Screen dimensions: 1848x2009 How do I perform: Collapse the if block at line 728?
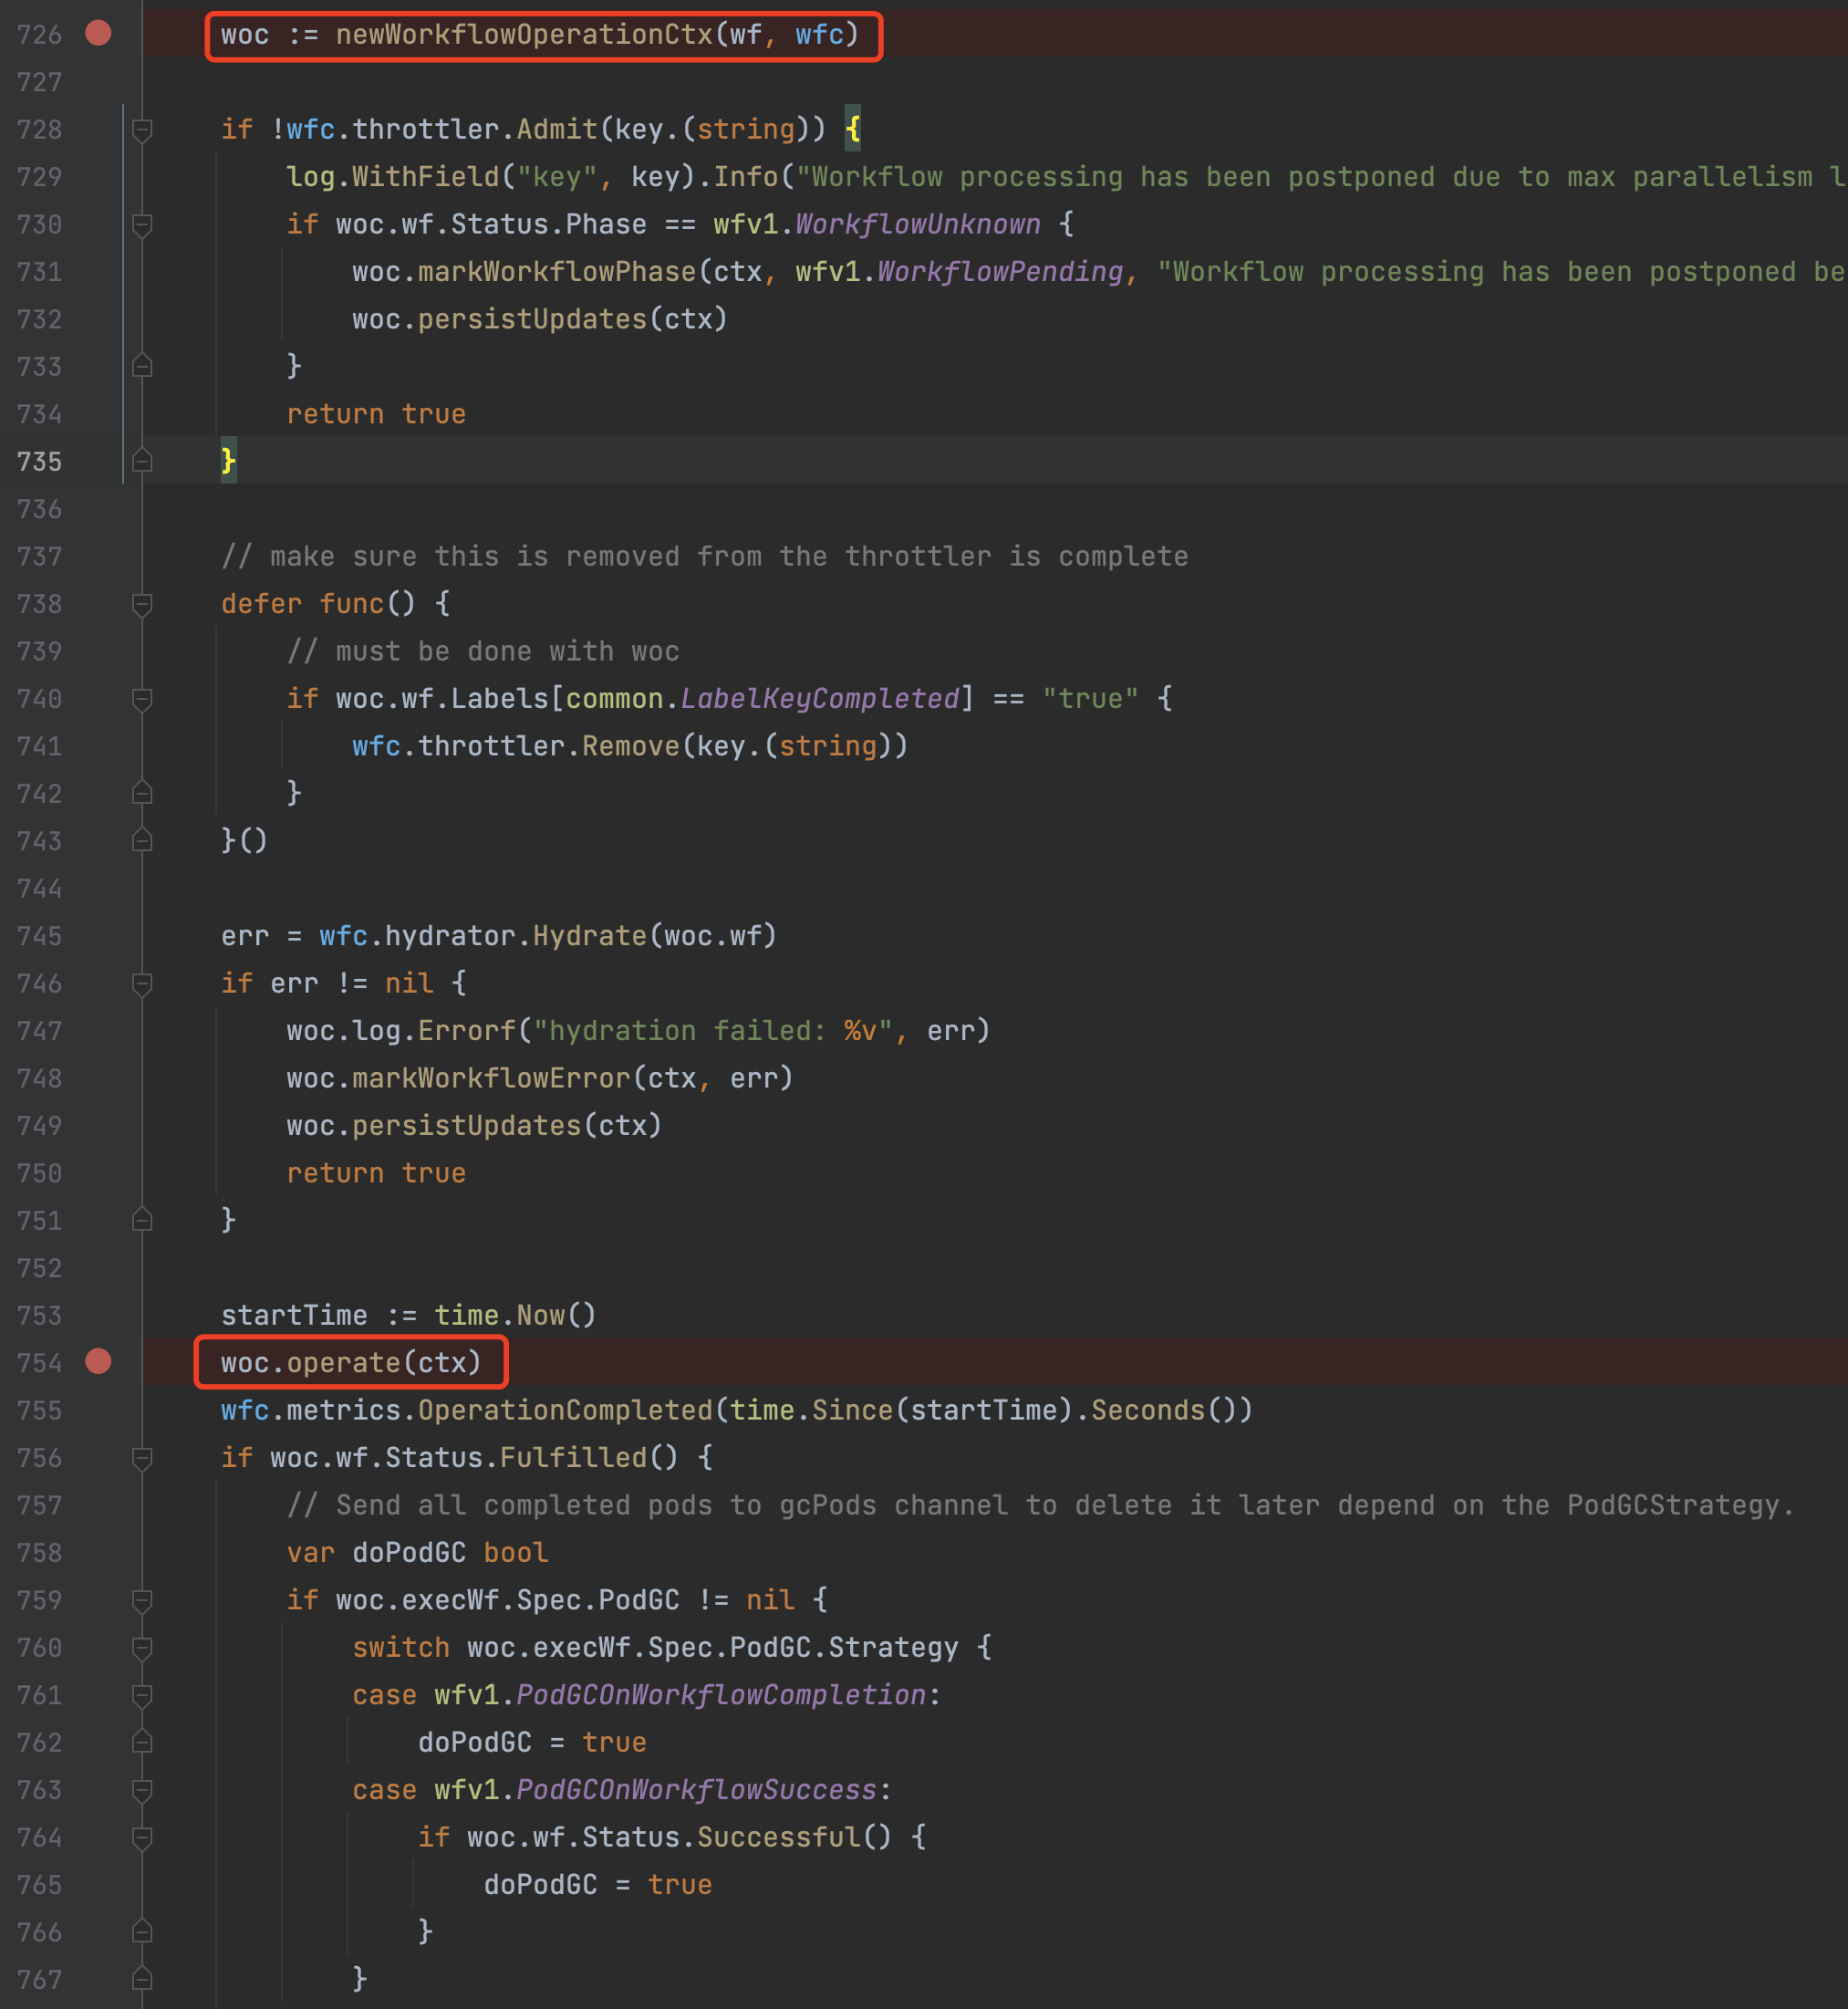point(142,129)
